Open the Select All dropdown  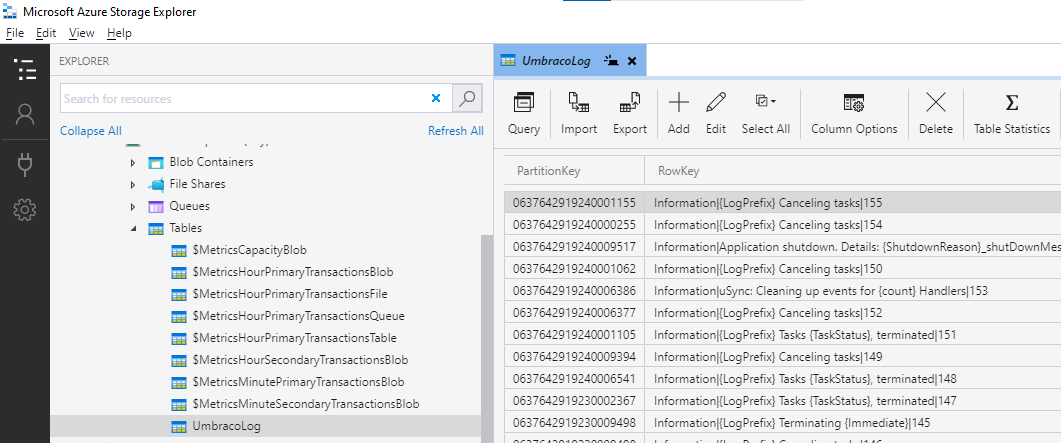[x=765, y=114]
